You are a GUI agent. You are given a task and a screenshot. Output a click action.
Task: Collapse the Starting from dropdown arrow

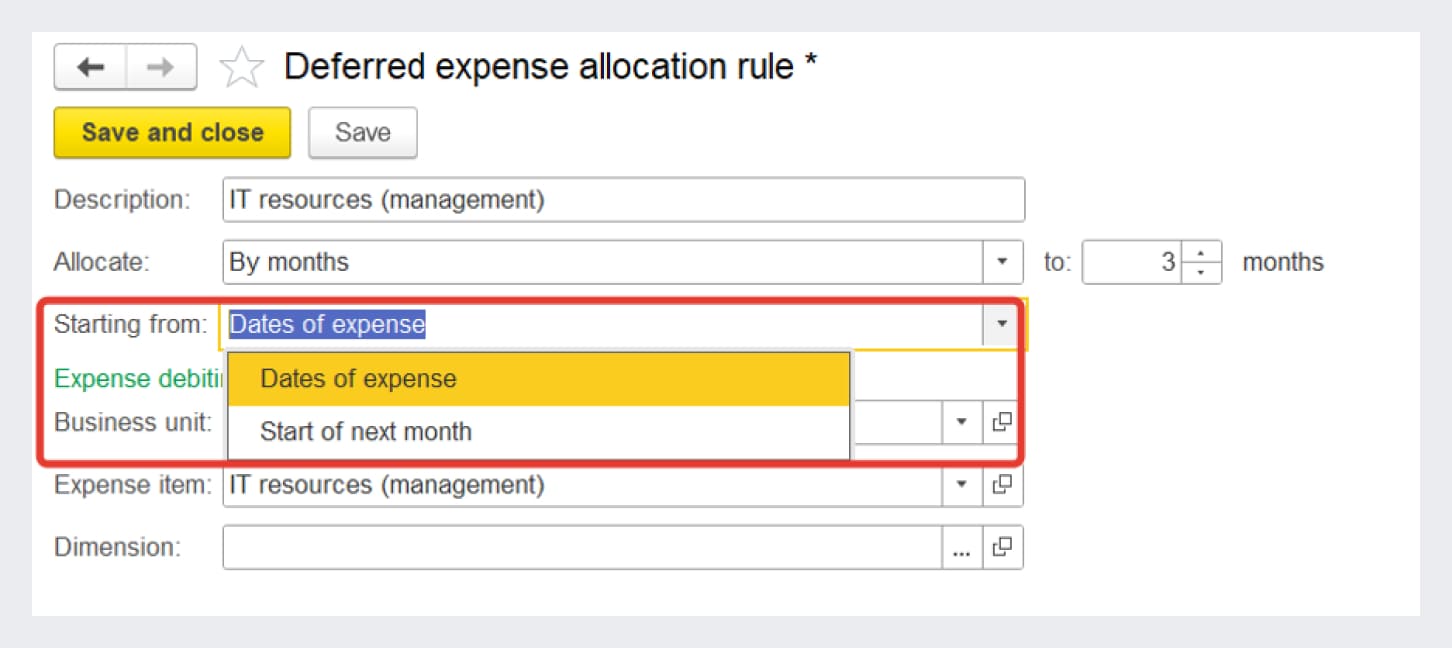point(1001,324)
